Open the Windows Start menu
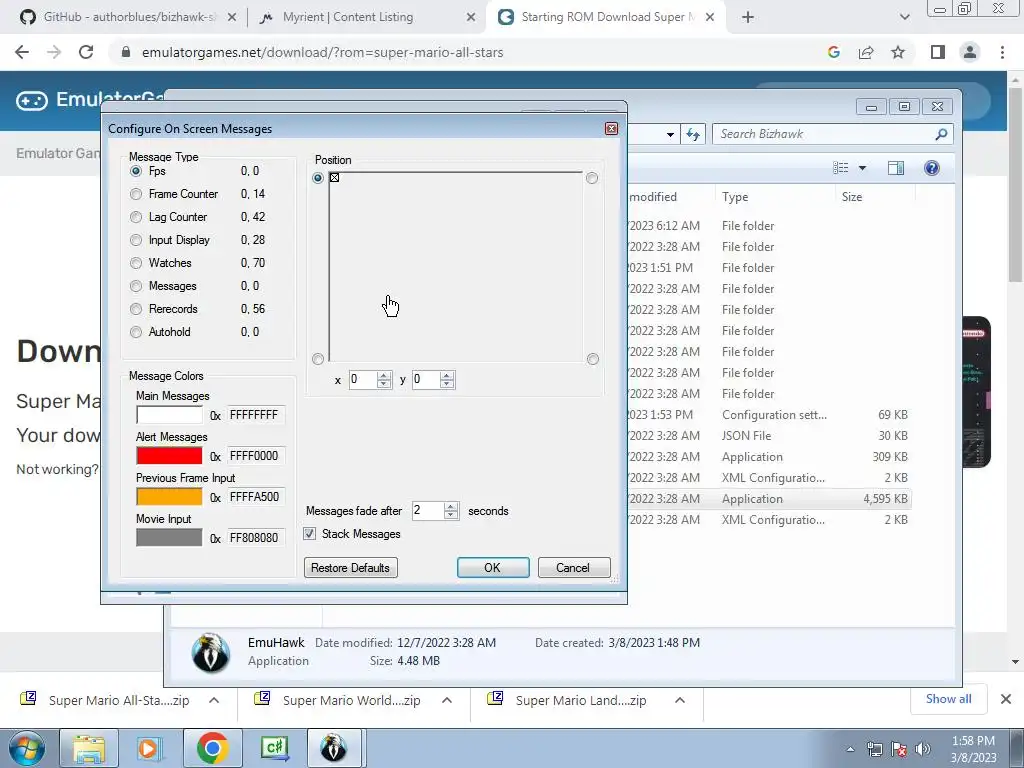 coord(27,748)
